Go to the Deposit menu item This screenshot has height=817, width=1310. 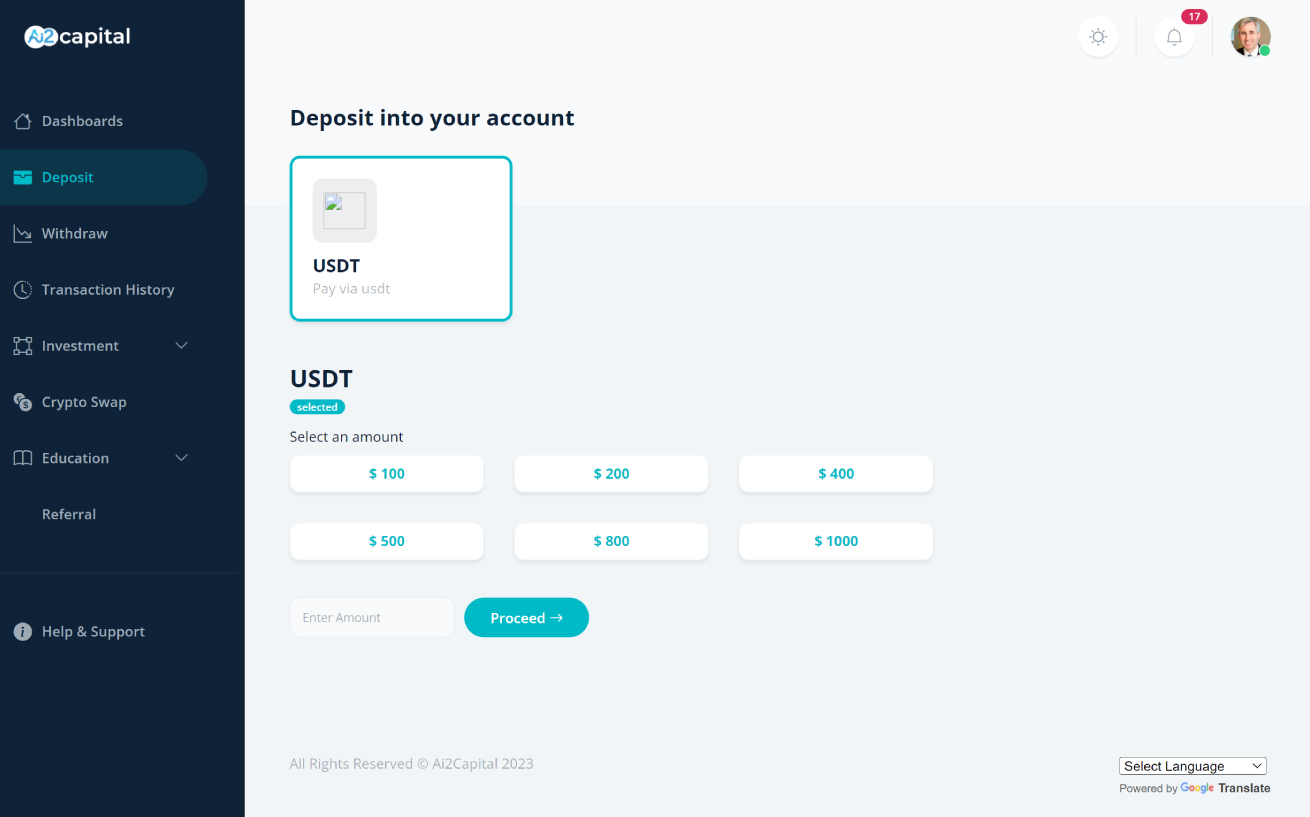click(68, 177)
